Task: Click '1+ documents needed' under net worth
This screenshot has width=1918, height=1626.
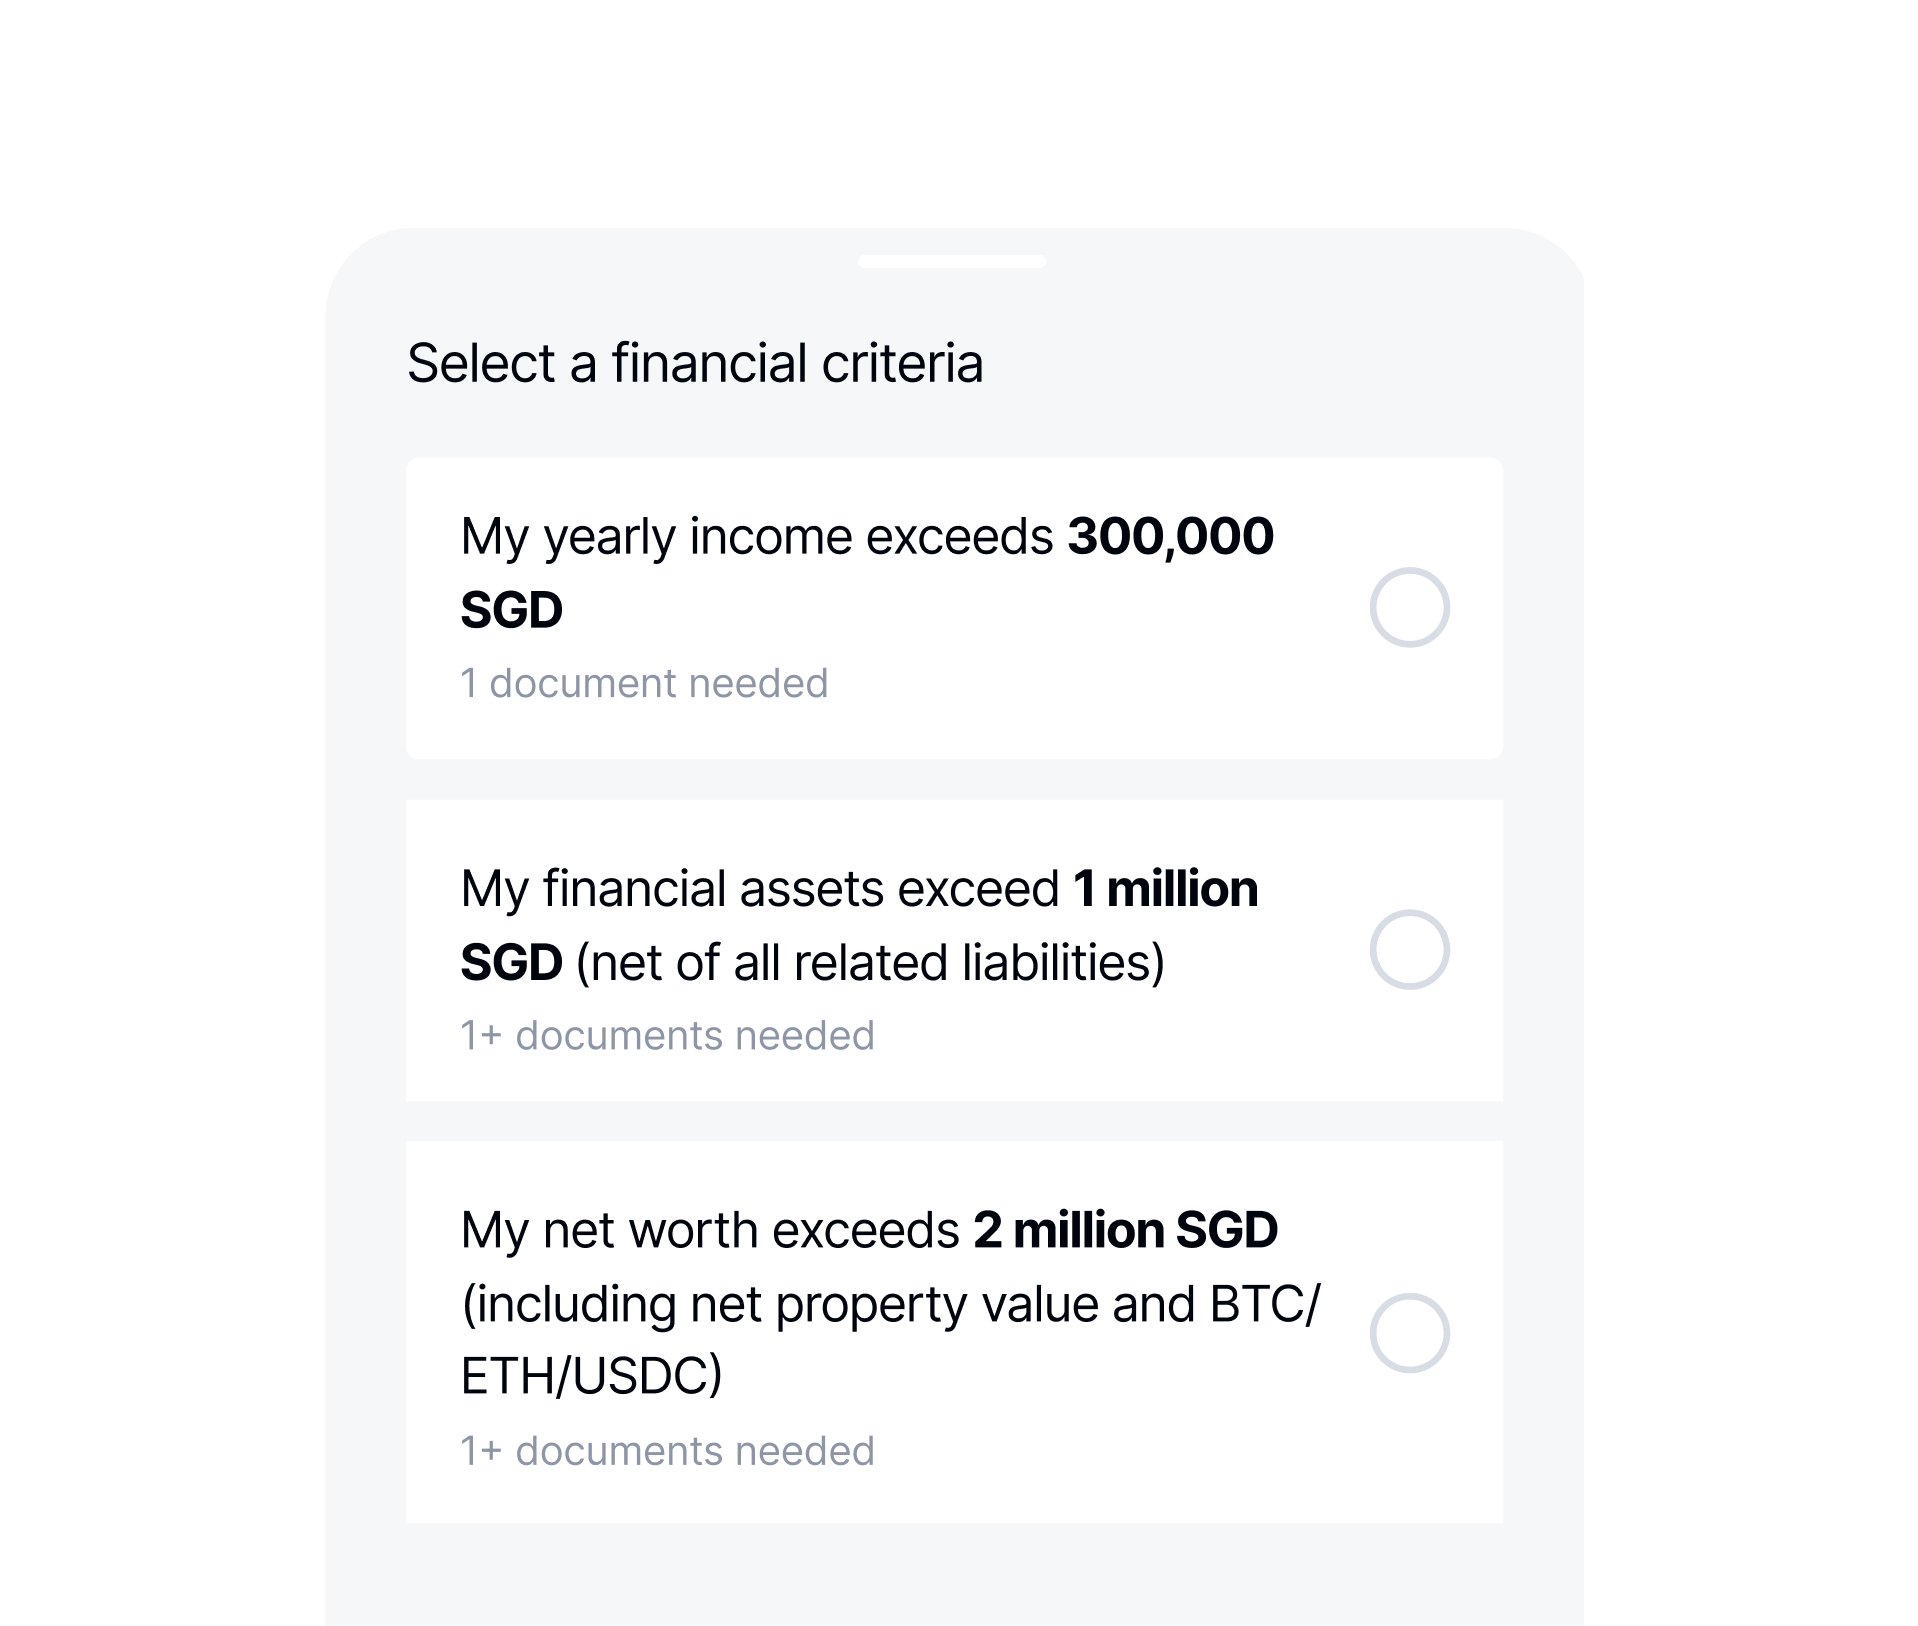Action: (x=667, y=1451)
